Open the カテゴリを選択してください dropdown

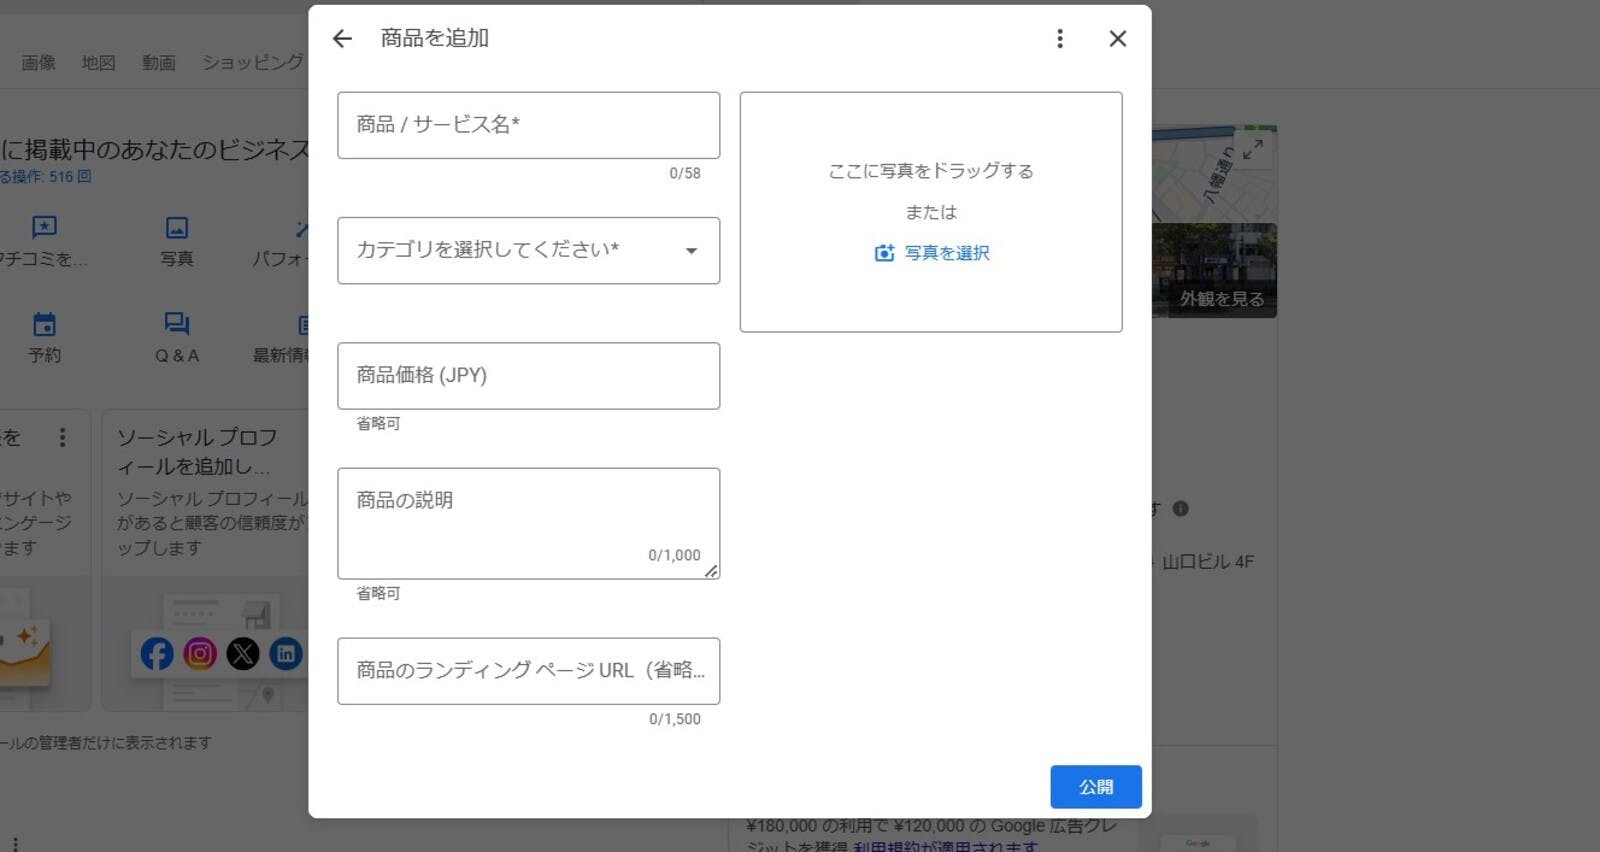tap(528, 250)
